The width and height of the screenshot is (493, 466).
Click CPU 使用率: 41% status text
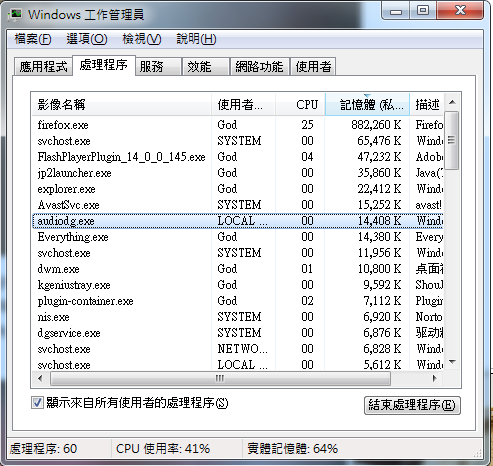(x=163, y=449)
